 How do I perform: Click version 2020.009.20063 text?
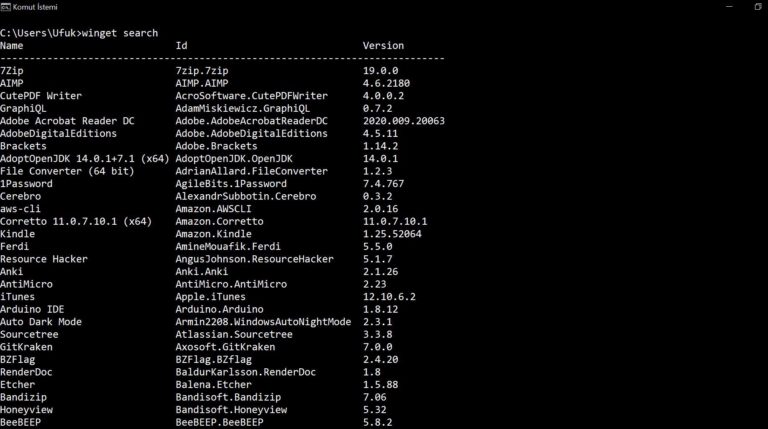coord(404,121)
